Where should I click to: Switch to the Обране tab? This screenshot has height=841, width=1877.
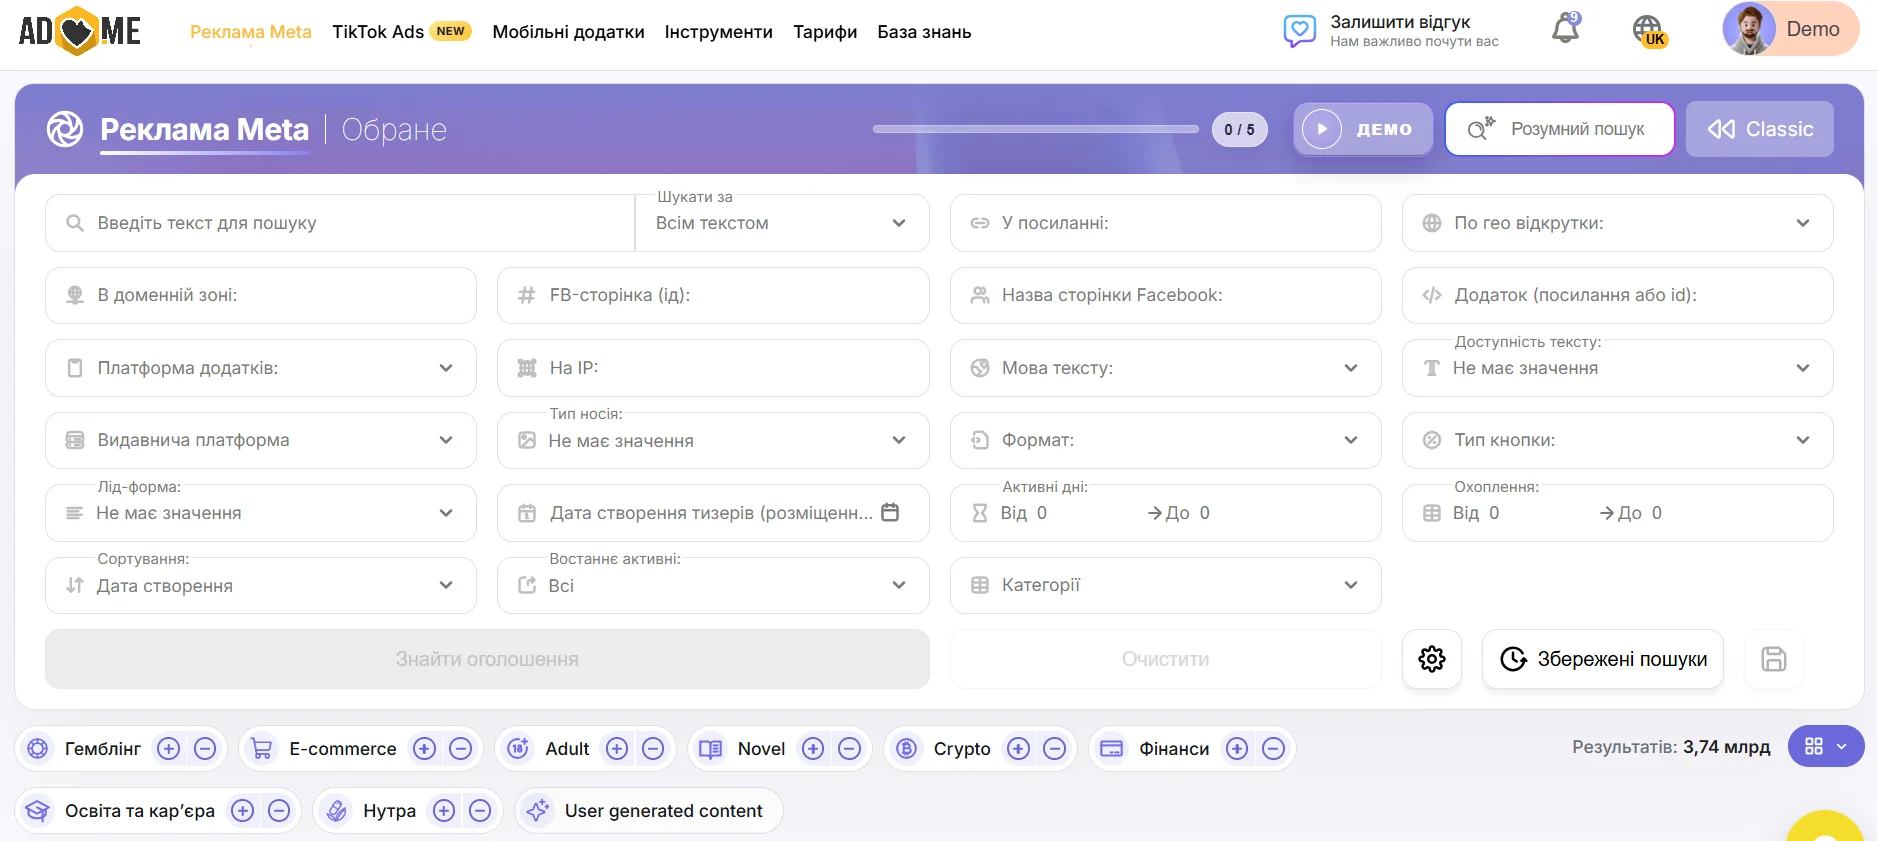pyautogui.click(x=394, y=130)
